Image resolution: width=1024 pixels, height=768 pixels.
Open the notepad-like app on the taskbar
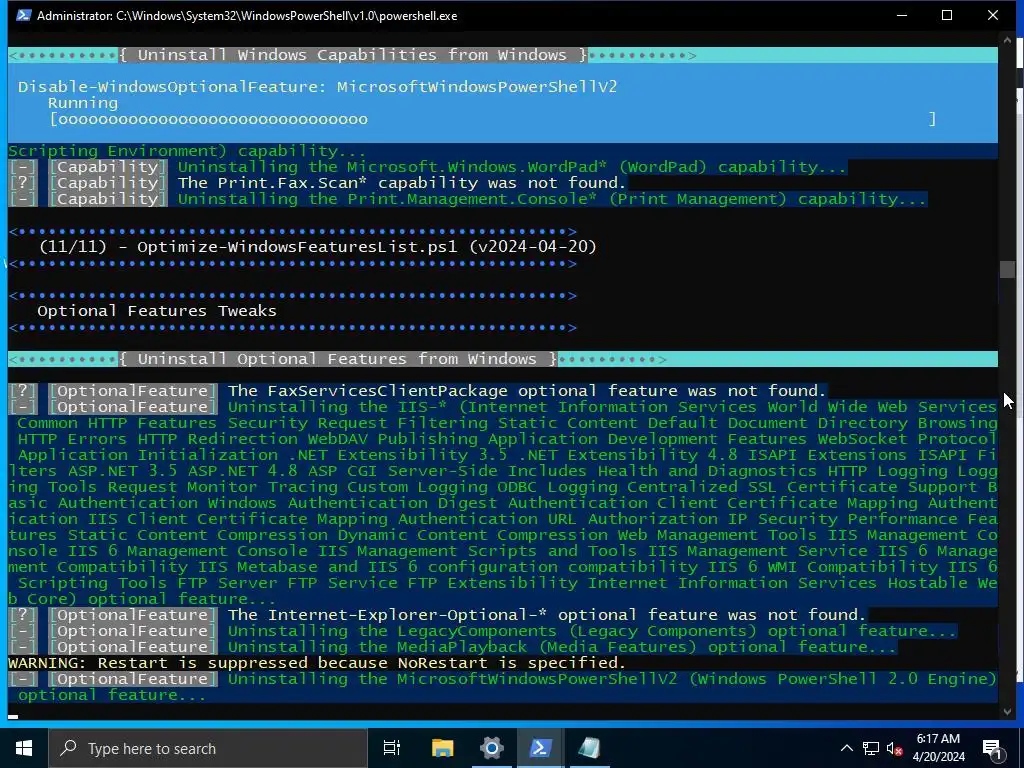[589, 748]
